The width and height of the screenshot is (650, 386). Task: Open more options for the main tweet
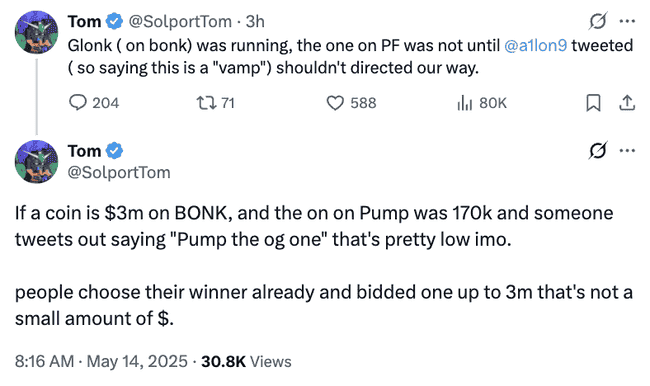pyautogui.click(x=627, y=150)
